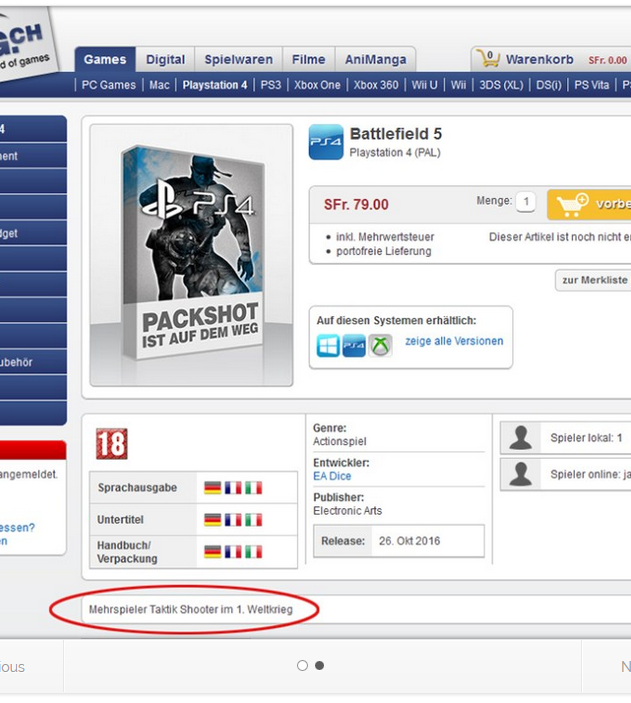Click the PS4 platform icon beside Battlefield 5 title
This screenshot has width=631, height=703.
tap(326, 142)
